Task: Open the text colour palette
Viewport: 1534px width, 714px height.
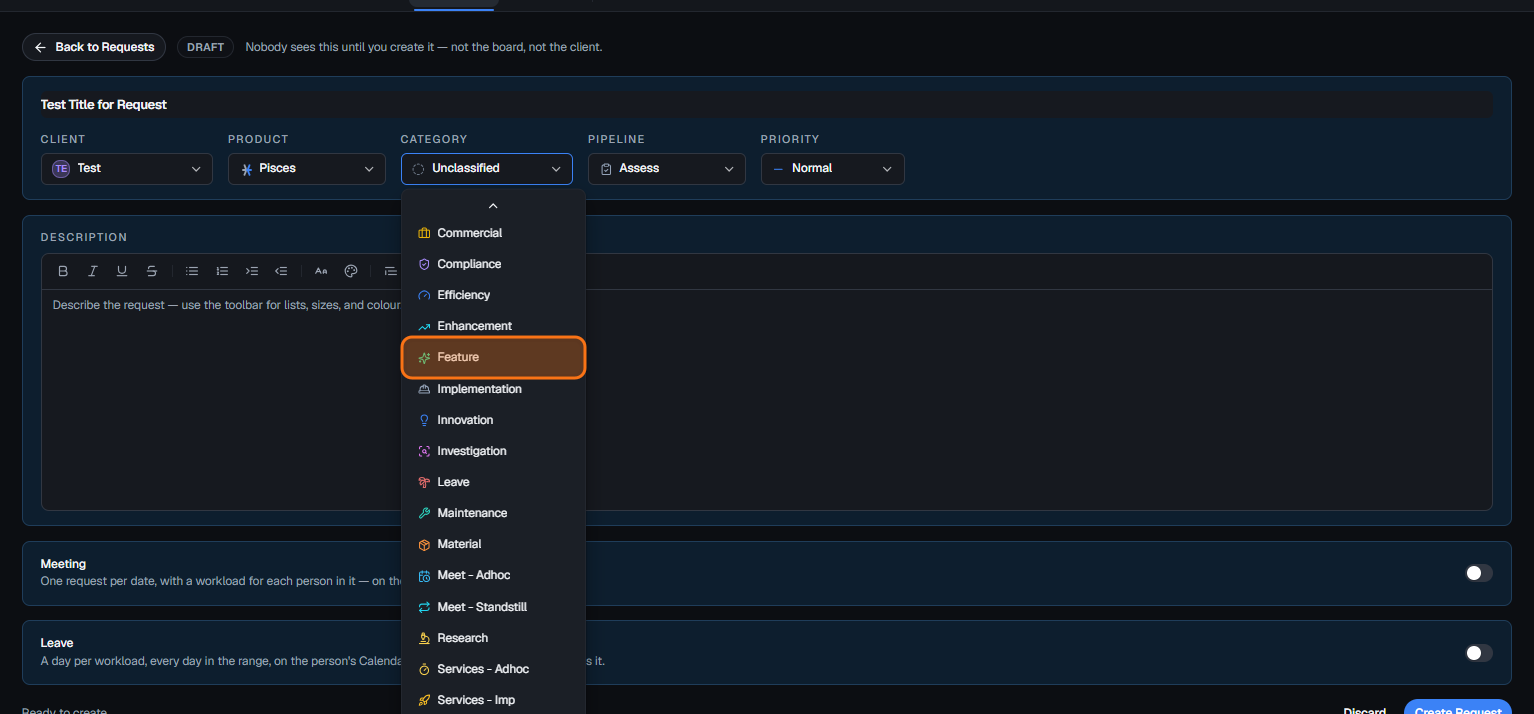Action: click(x=351, y=271)
